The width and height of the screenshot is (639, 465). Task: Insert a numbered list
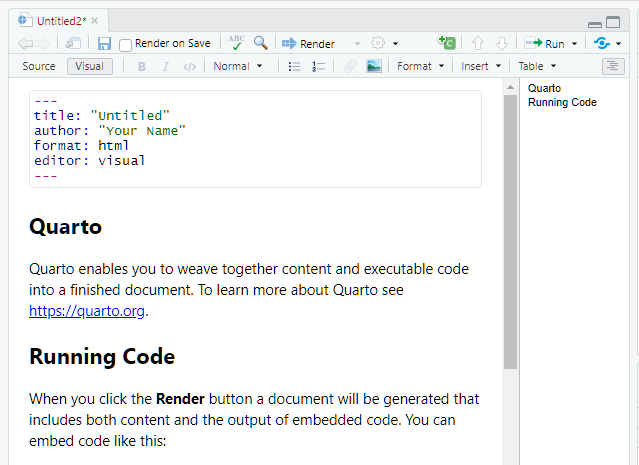coord(318,66)
